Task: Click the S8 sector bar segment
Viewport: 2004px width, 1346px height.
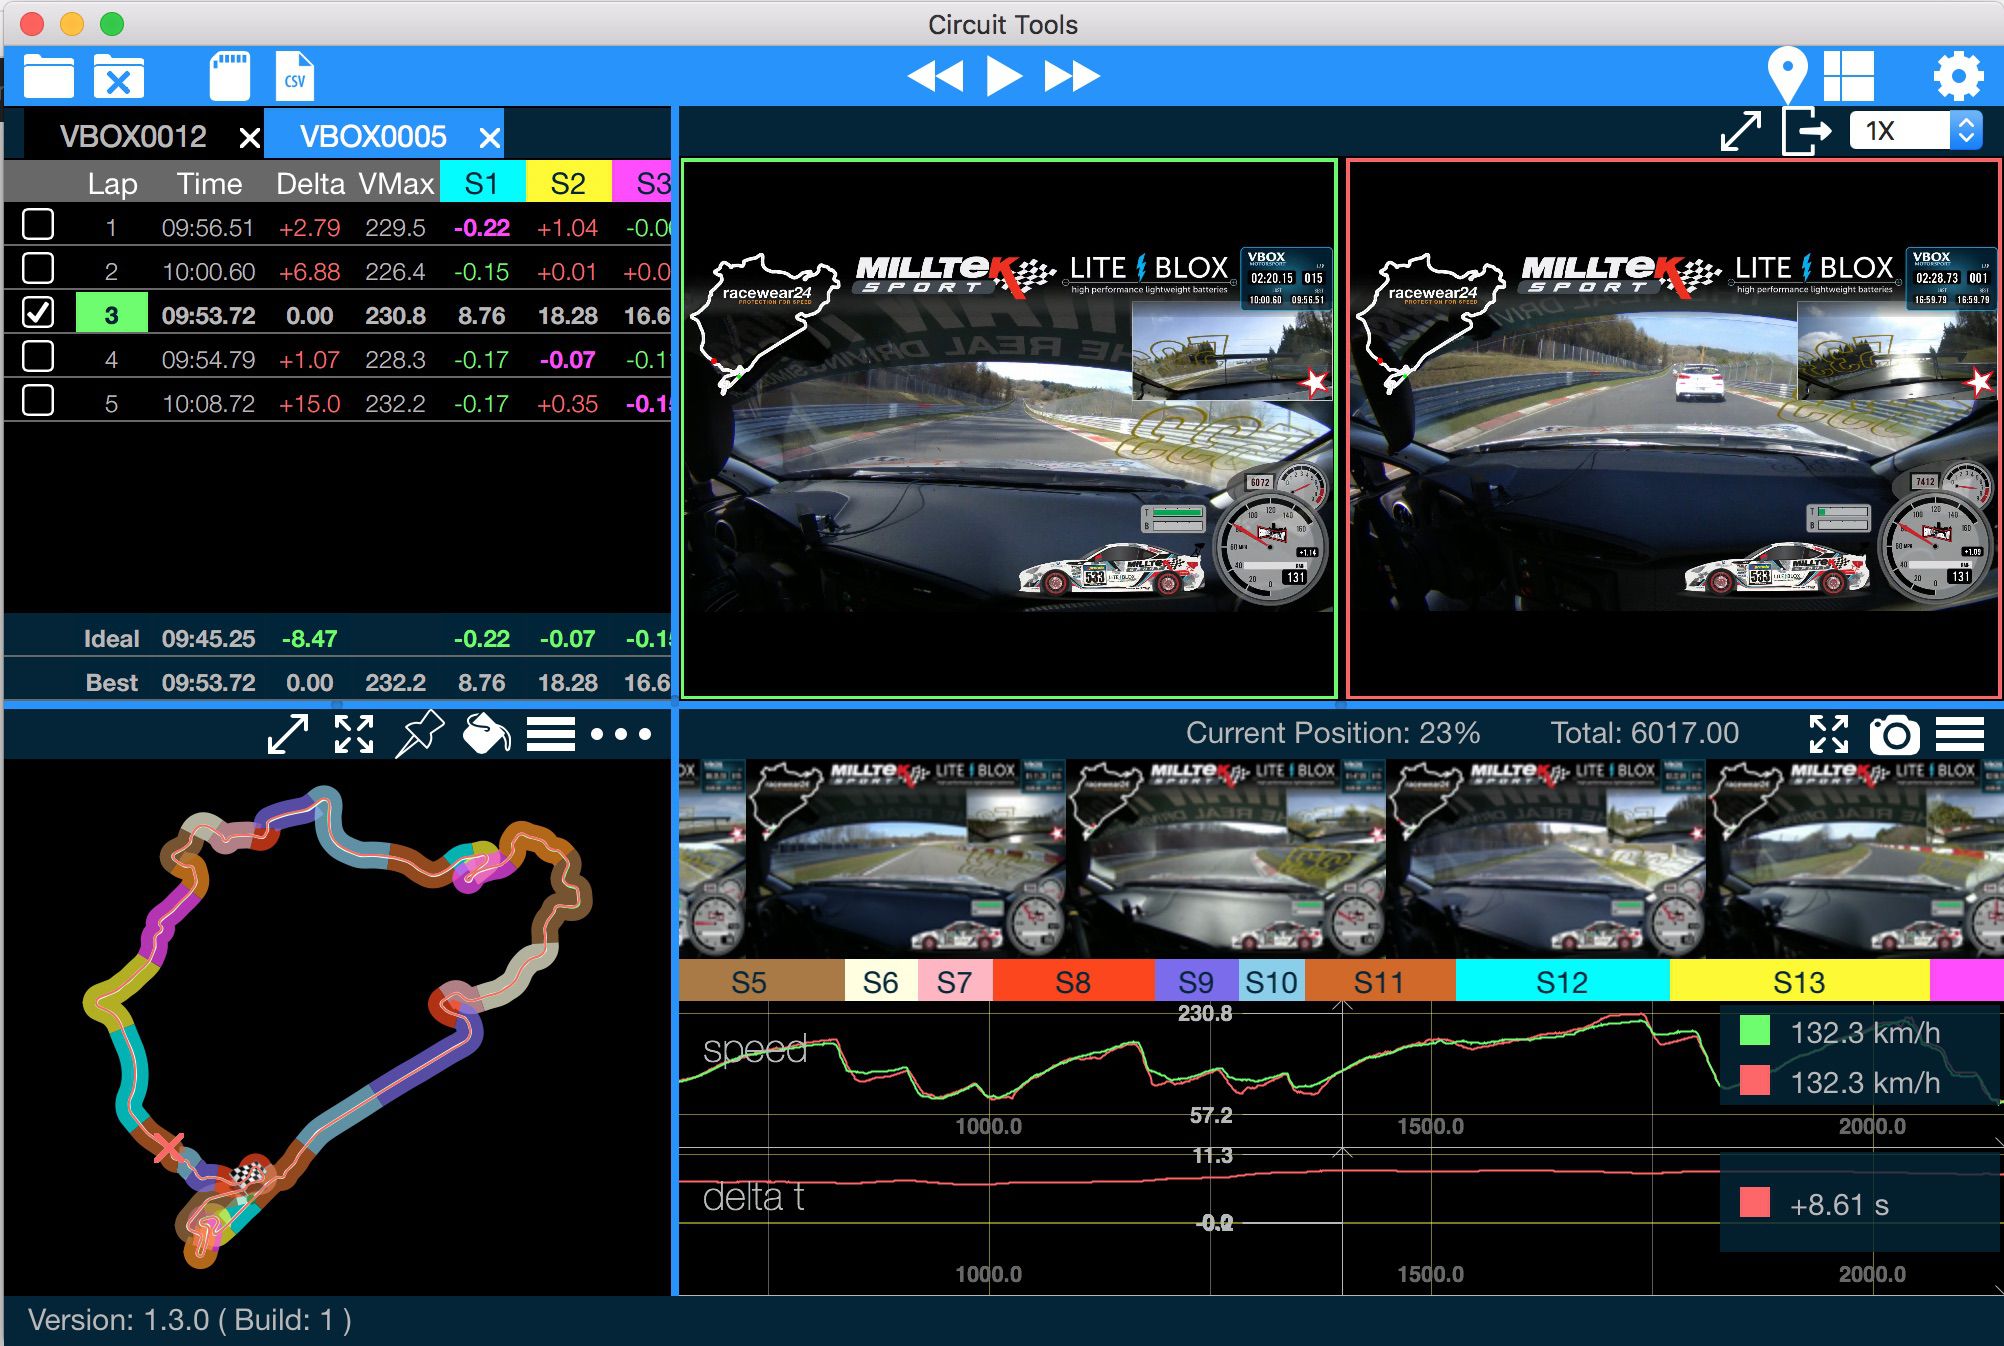Action: (1073, 982)
